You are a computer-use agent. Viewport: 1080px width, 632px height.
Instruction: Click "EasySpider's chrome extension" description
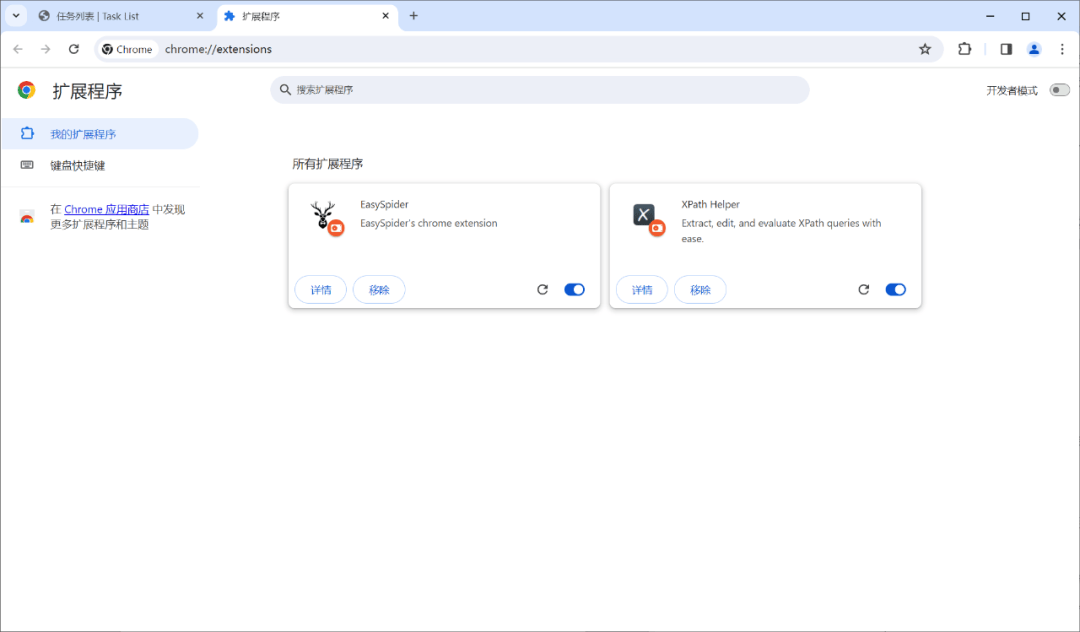point(428,223)
